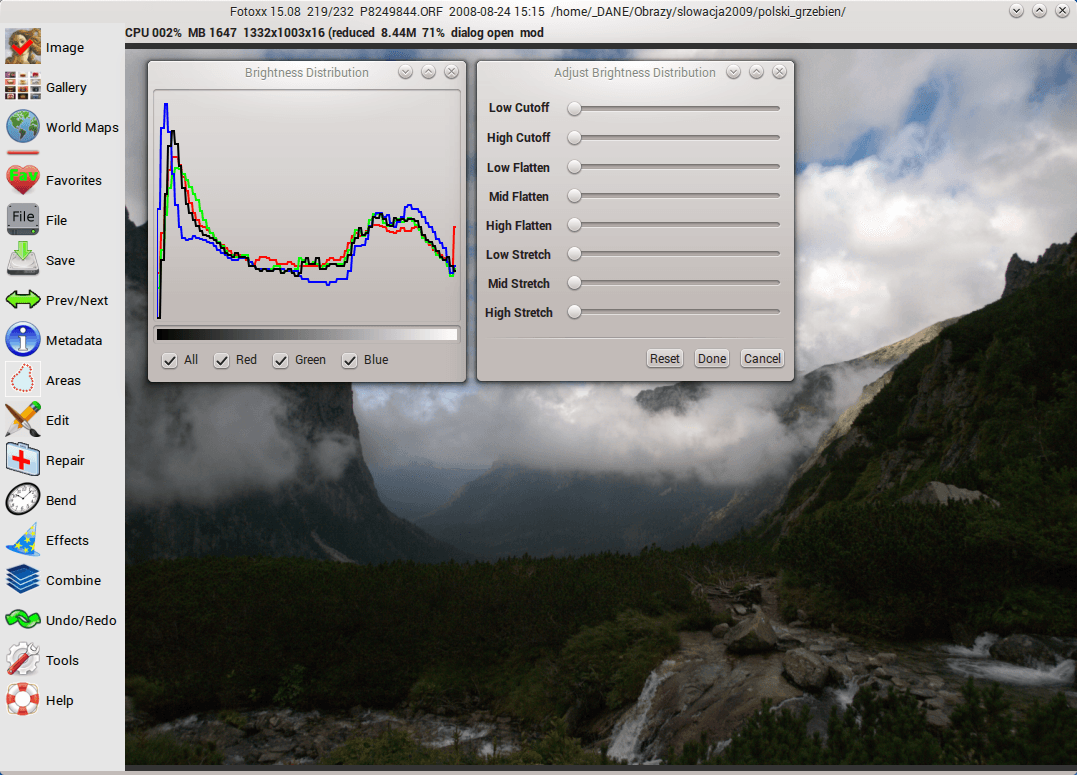This screenshot has width=1077, height=775.
Task: Click the Mid Stretch slider
Action: [x=673, y=282]
